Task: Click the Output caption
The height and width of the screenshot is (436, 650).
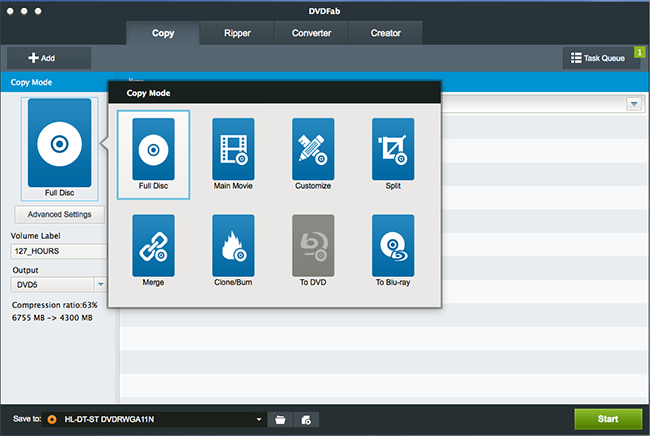Action: tap(25, 270)
